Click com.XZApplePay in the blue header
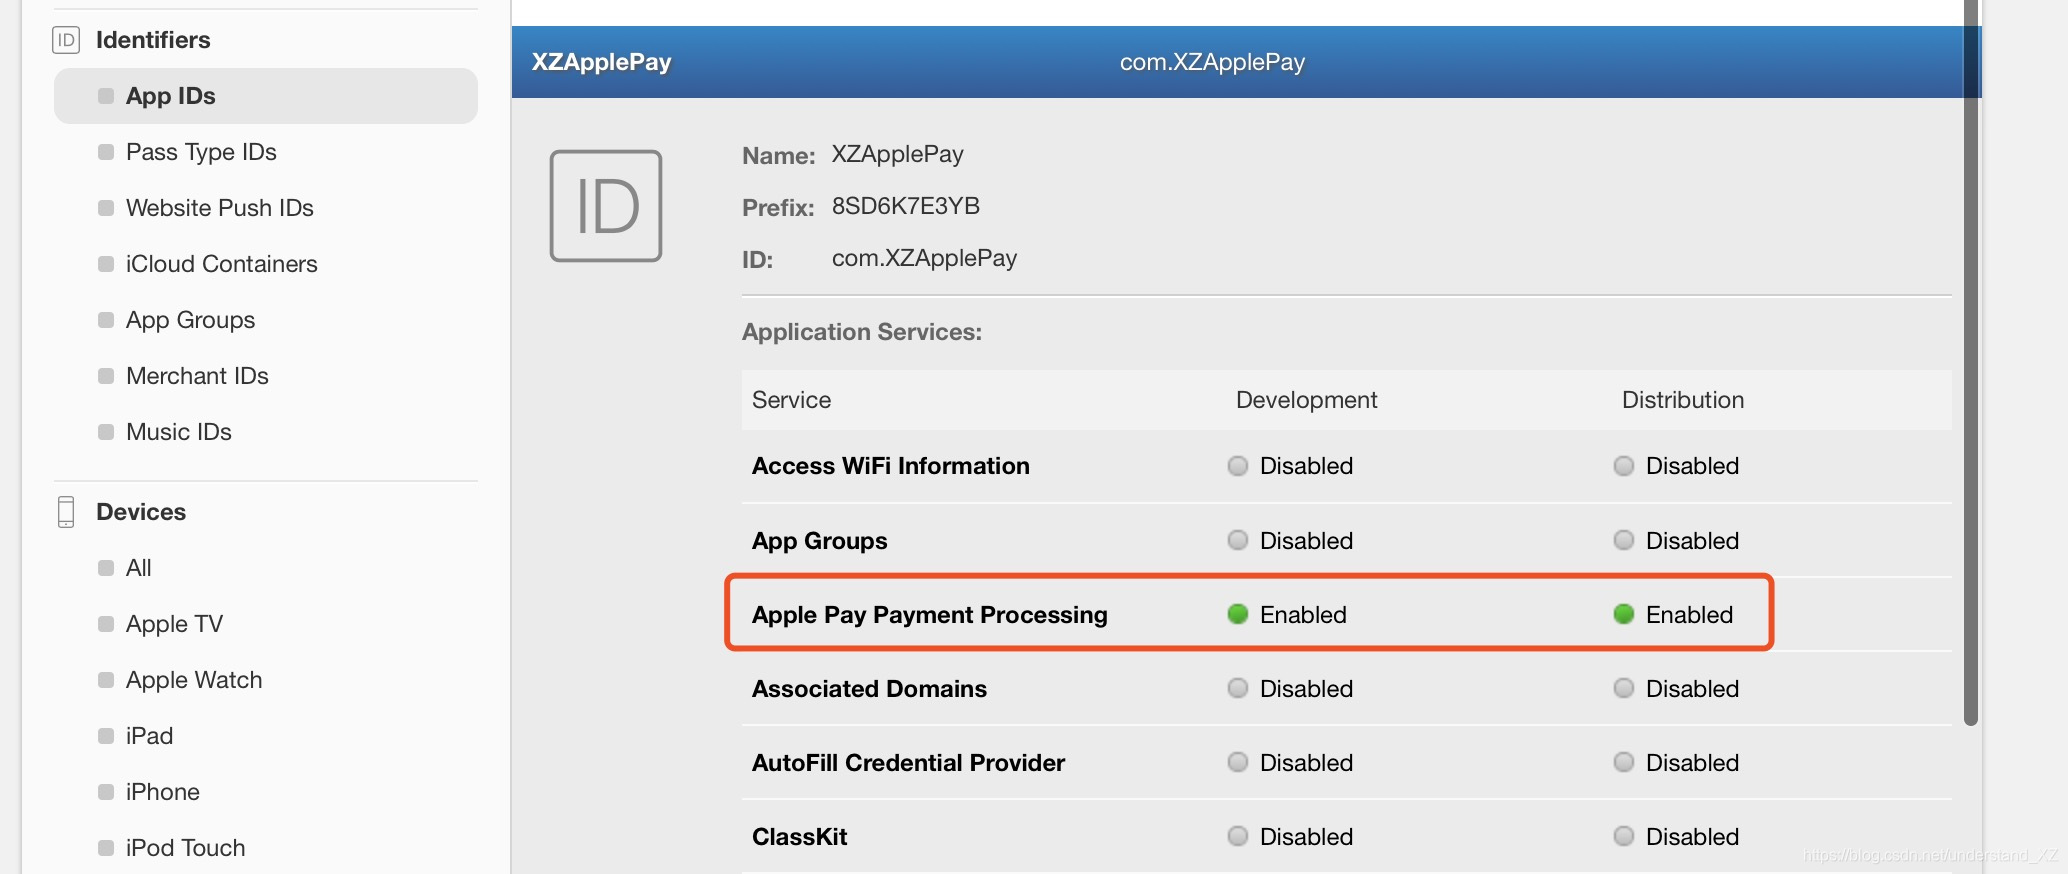Viewport: 2068px width, 874px height. [x=1212, y=62]
